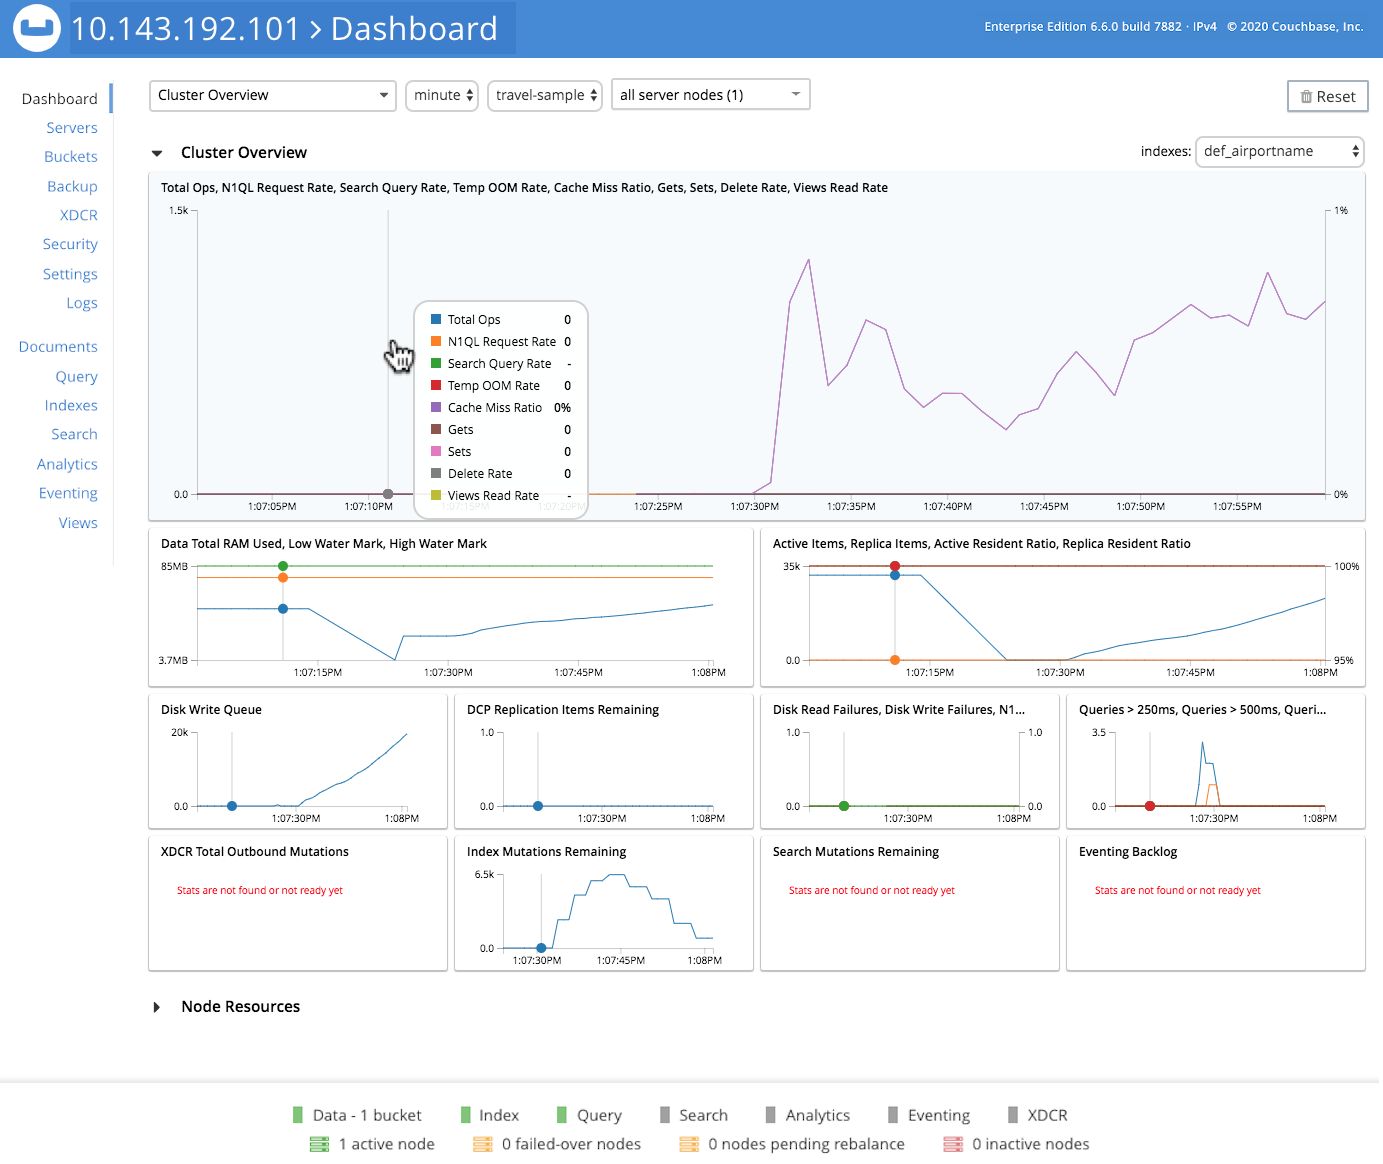Open the Index Mutations Remaining chart
1383x1164 pixels.
[x=604, y=903]
